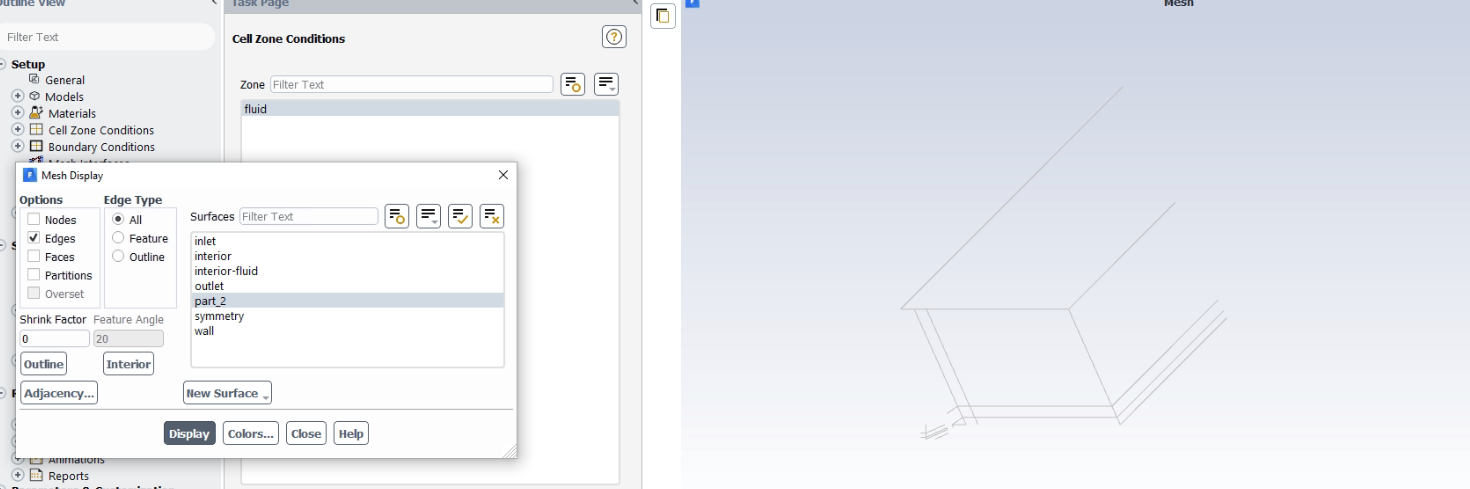This screenshot has height=489, width=1470.
Task: Click the General icon in outline tree
Action: click(x=34, y=80)
